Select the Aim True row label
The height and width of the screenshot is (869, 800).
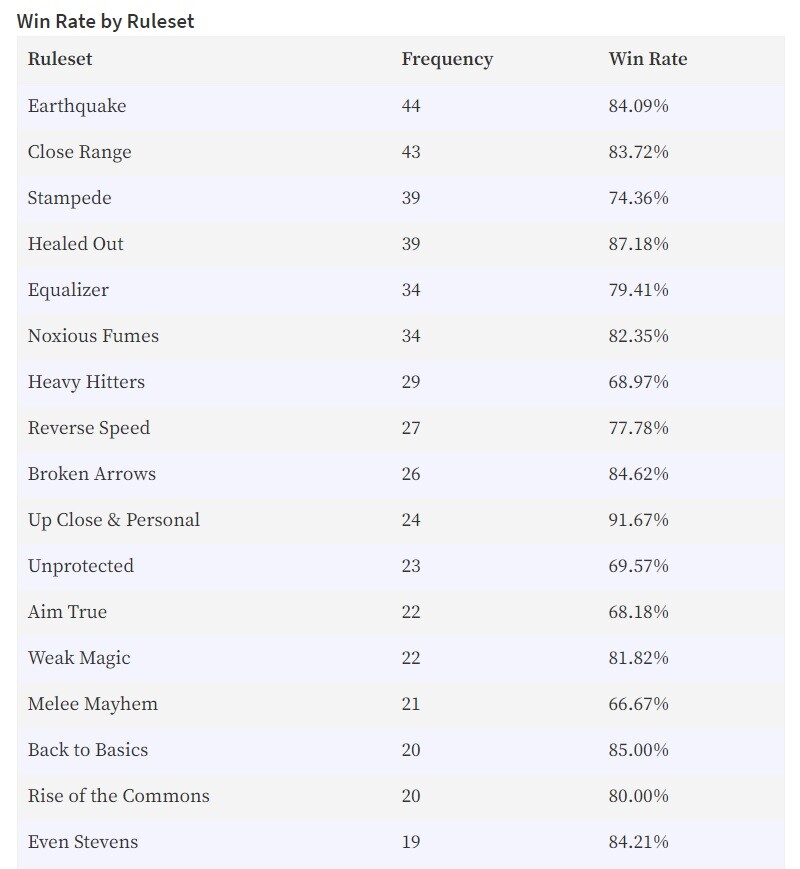tap(67, 612)
